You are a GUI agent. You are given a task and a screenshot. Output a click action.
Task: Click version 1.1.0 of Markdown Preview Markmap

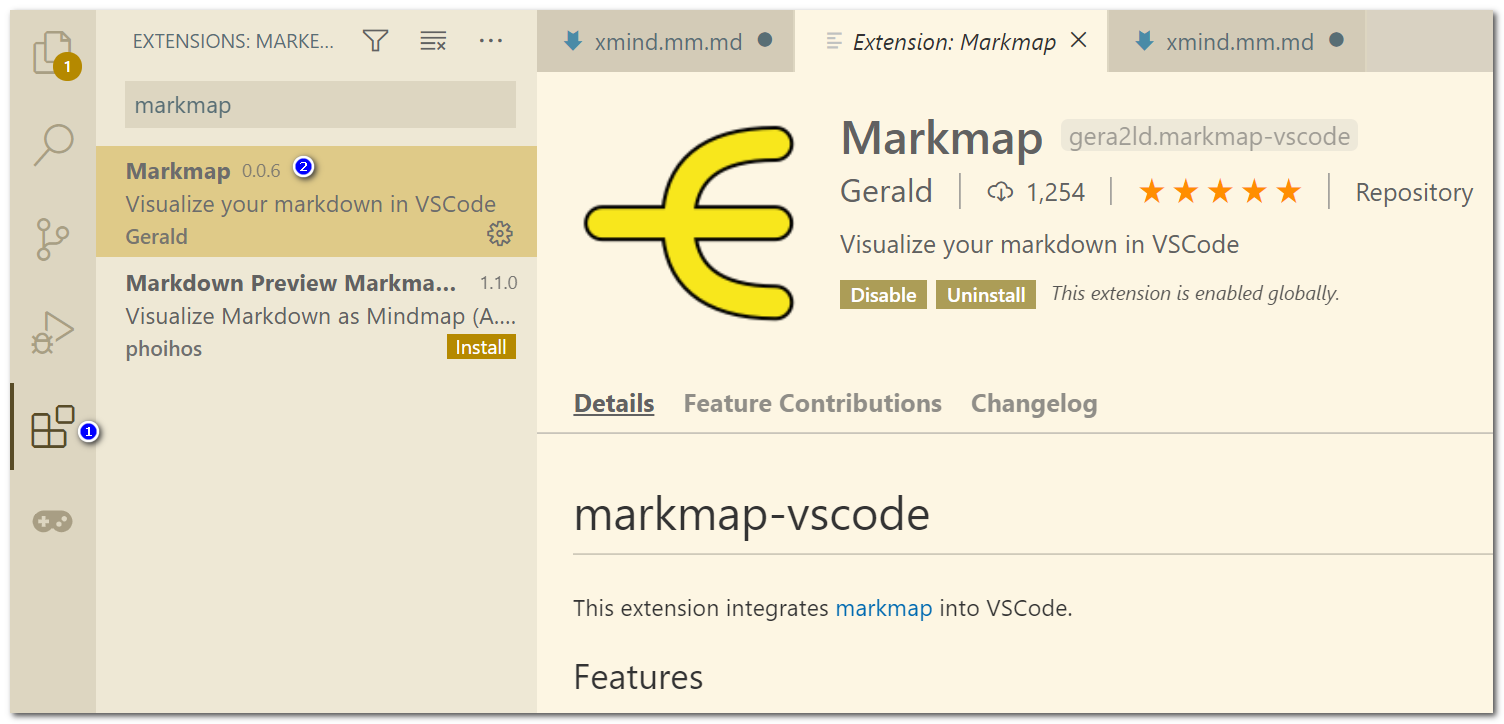[498, 283]
